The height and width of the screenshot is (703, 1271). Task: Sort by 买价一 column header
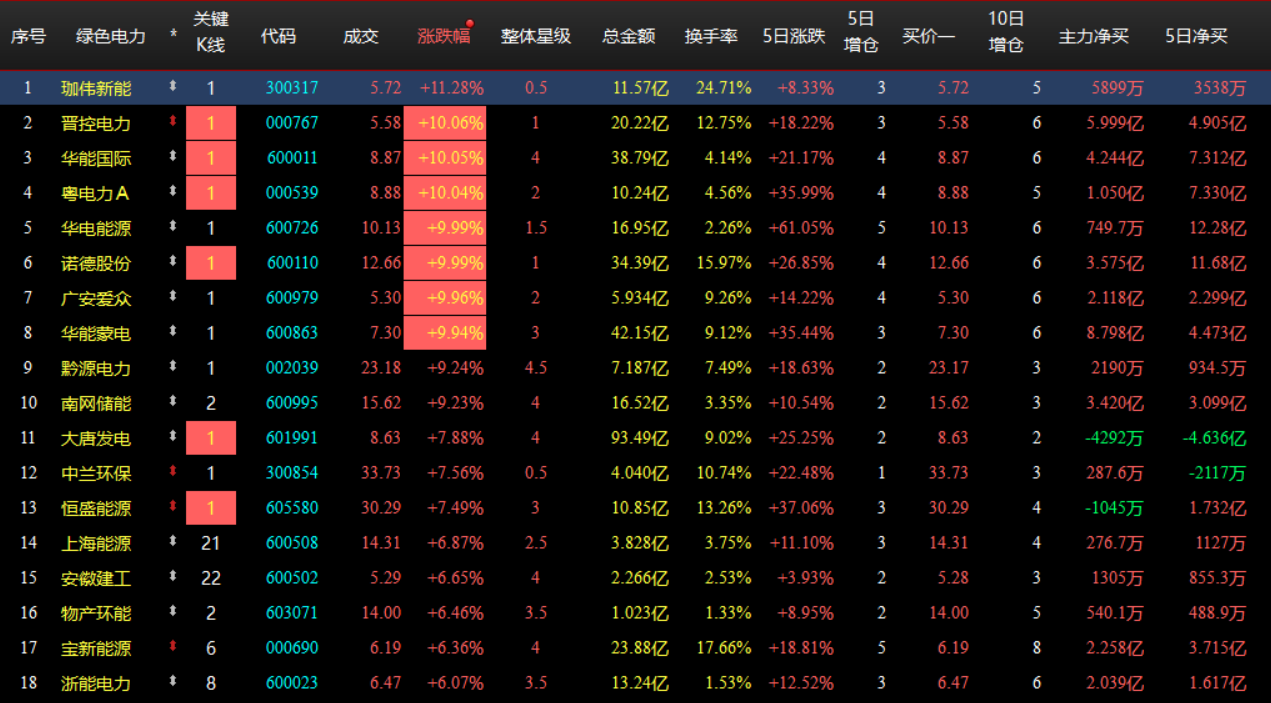pyautogui.click(x=929, y=36)
